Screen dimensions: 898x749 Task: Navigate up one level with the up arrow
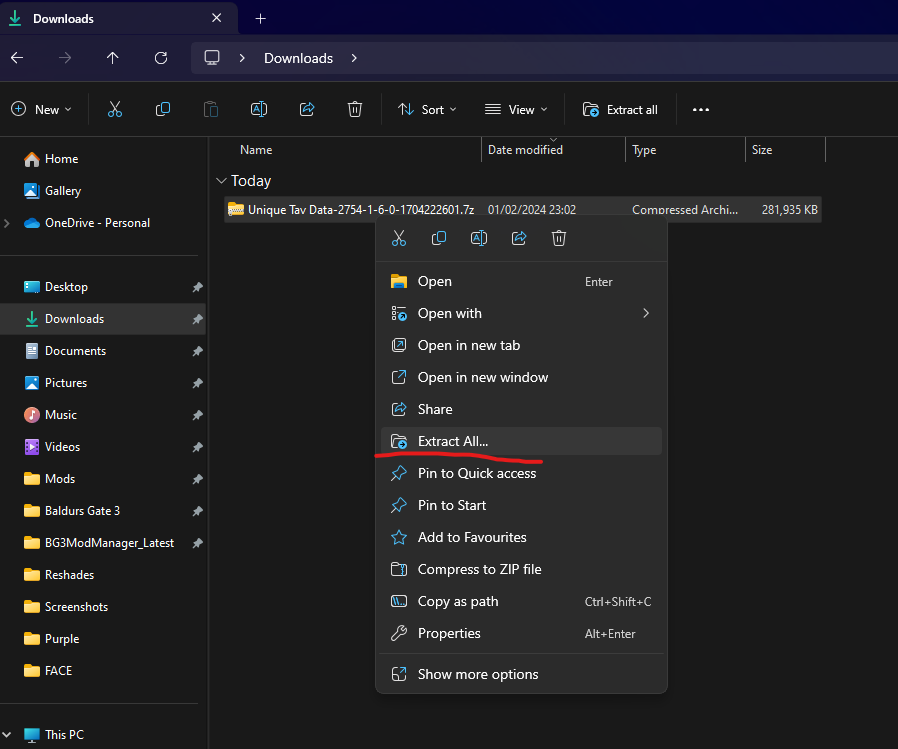coord(112,58)
